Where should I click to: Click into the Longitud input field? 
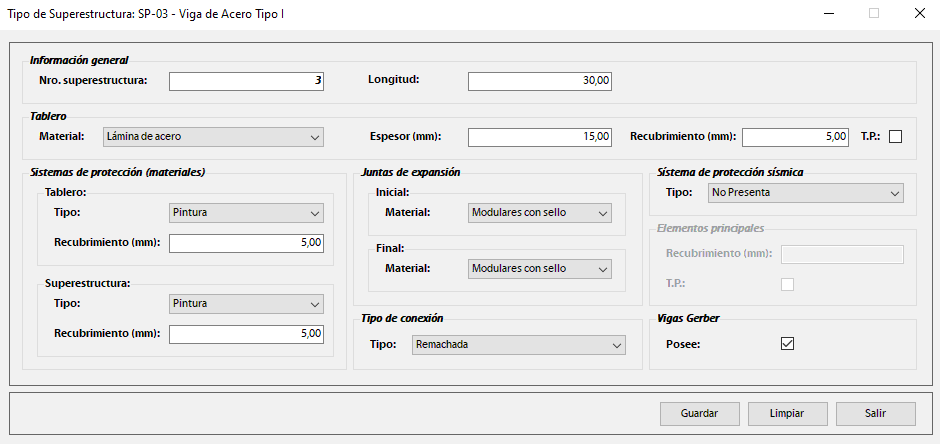coord(539,81)
